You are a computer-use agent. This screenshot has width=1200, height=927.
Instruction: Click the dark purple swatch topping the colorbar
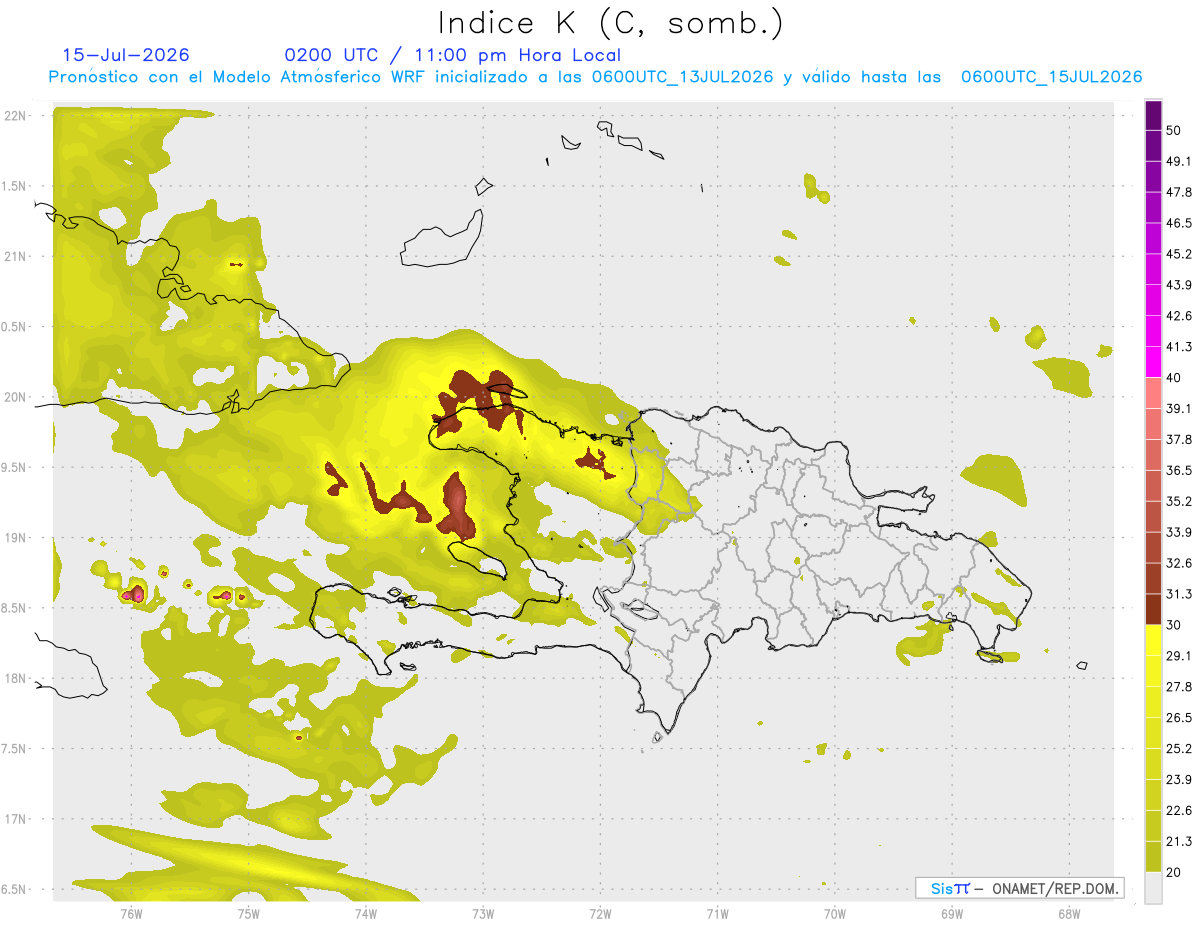pyautogui.click(x=1153, y=116)
